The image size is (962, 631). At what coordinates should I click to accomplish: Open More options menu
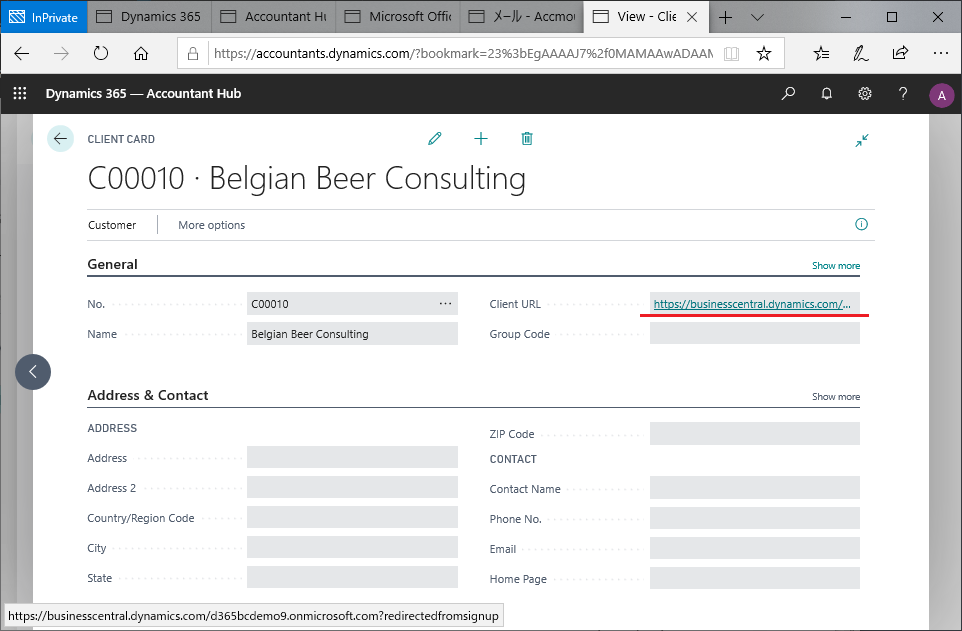pyautogui.click(x=212, y=225)
